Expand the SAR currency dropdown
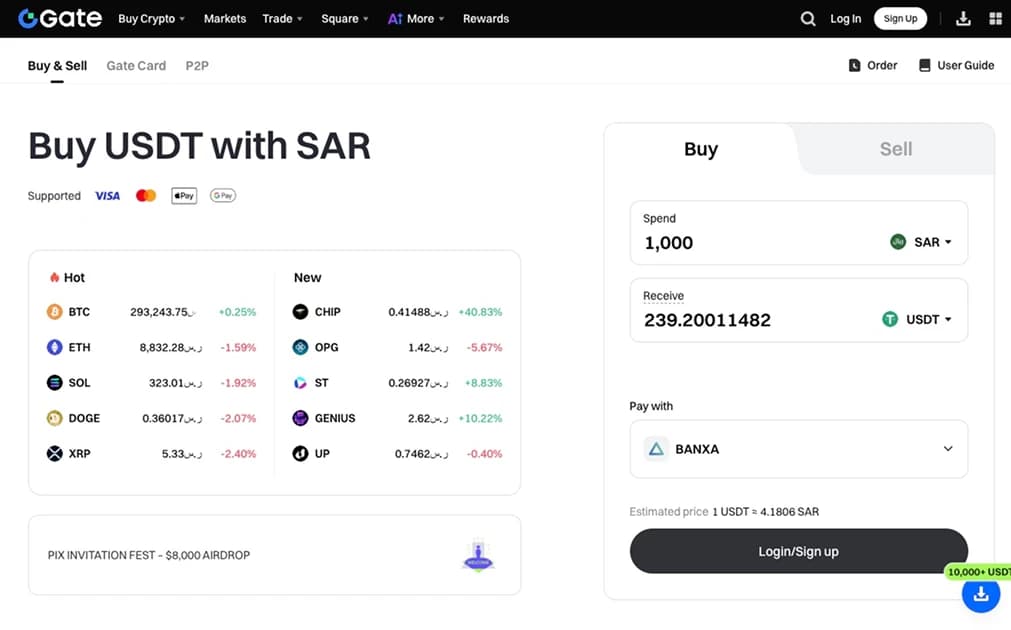 pyautogui.click(x=921, y=242)
